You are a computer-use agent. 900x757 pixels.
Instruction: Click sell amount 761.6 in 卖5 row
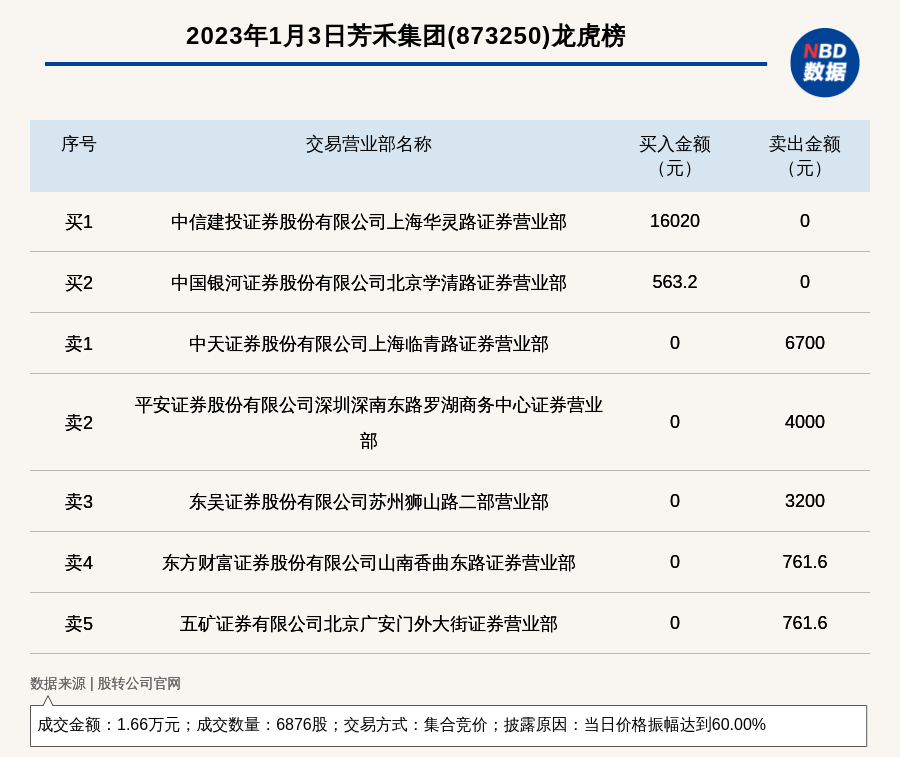coord(805,623)
